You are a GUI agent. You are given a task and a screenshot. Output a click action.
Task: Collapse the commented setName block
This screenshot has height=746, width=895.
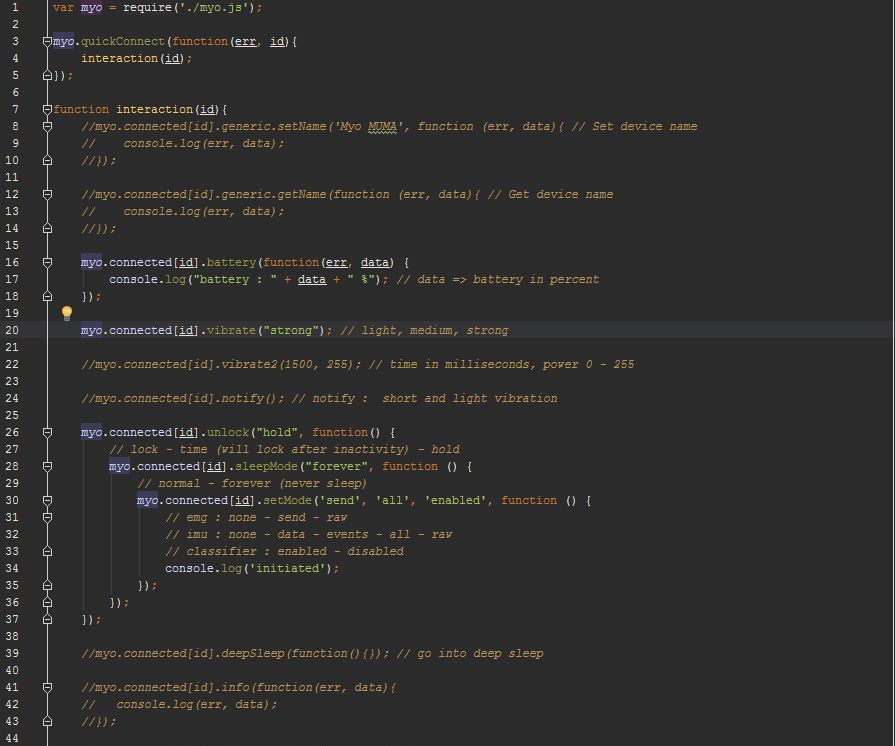(47, 126)
